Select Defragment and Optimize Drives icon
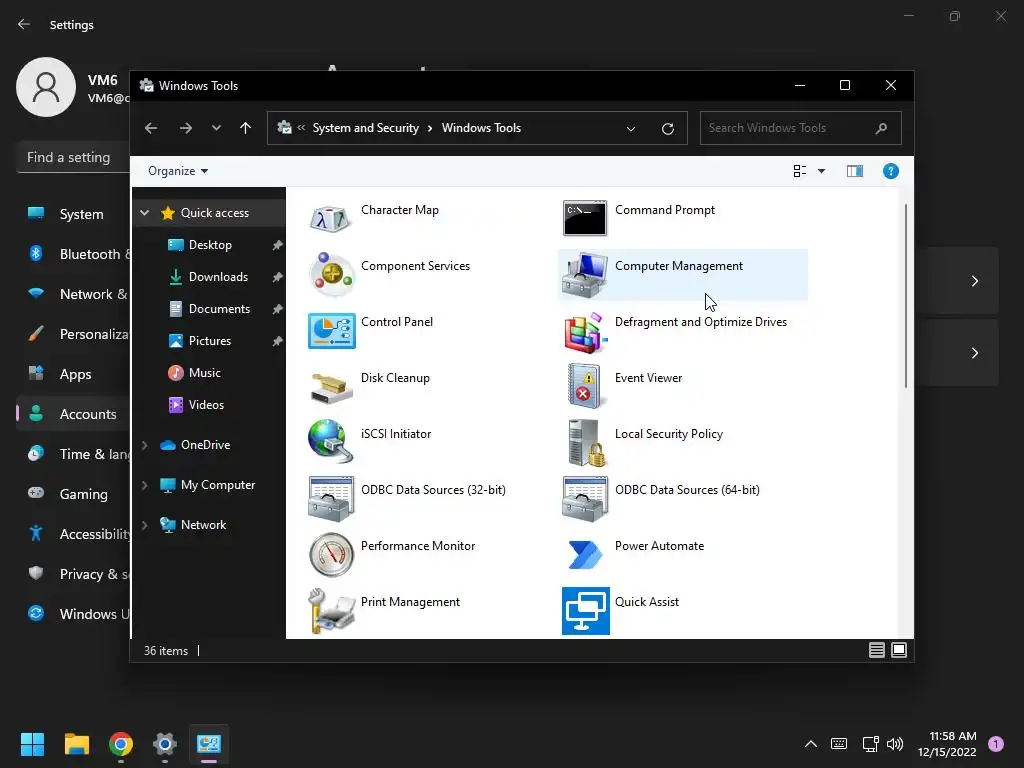This screenshot has width=1024, height=768. [584, 331]
